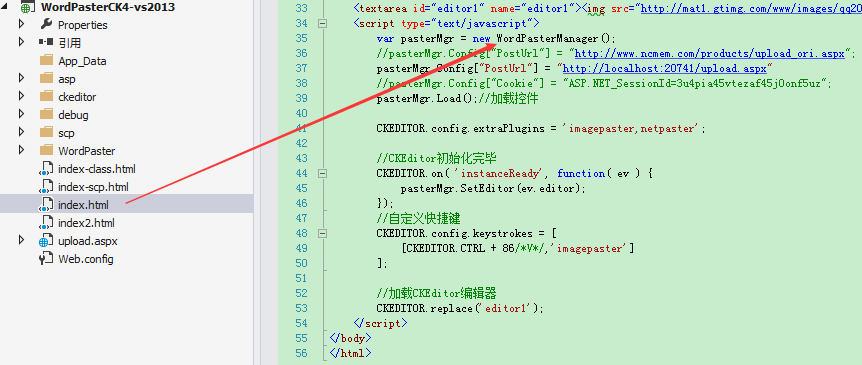
Task: Click the WordPaster folder icon
Action: tap(47, 151)
